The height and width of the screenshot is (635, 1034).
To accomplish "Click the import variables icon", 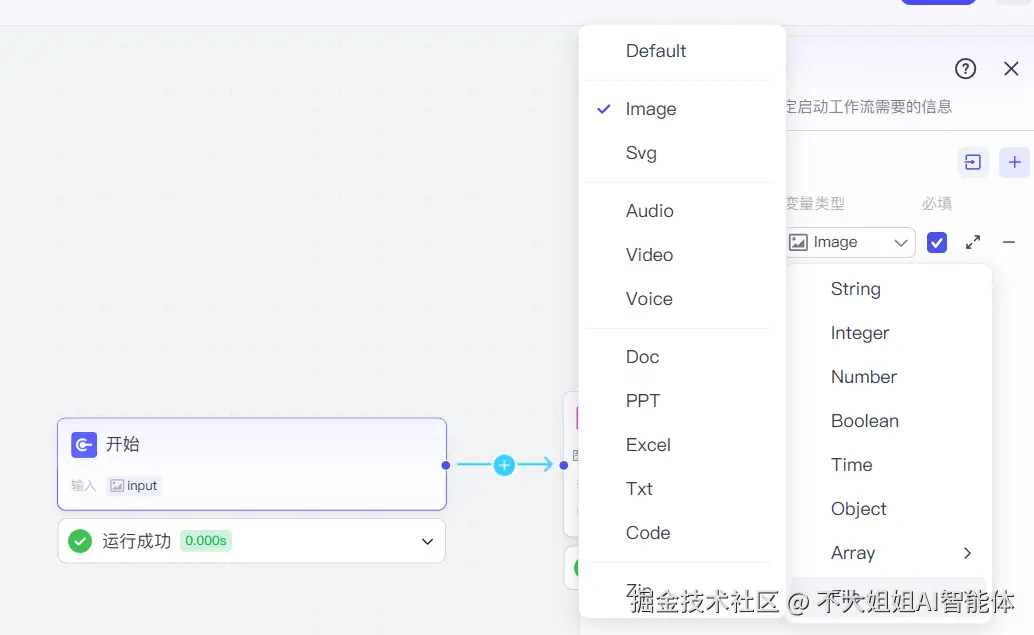I will (x=973, y=162).
